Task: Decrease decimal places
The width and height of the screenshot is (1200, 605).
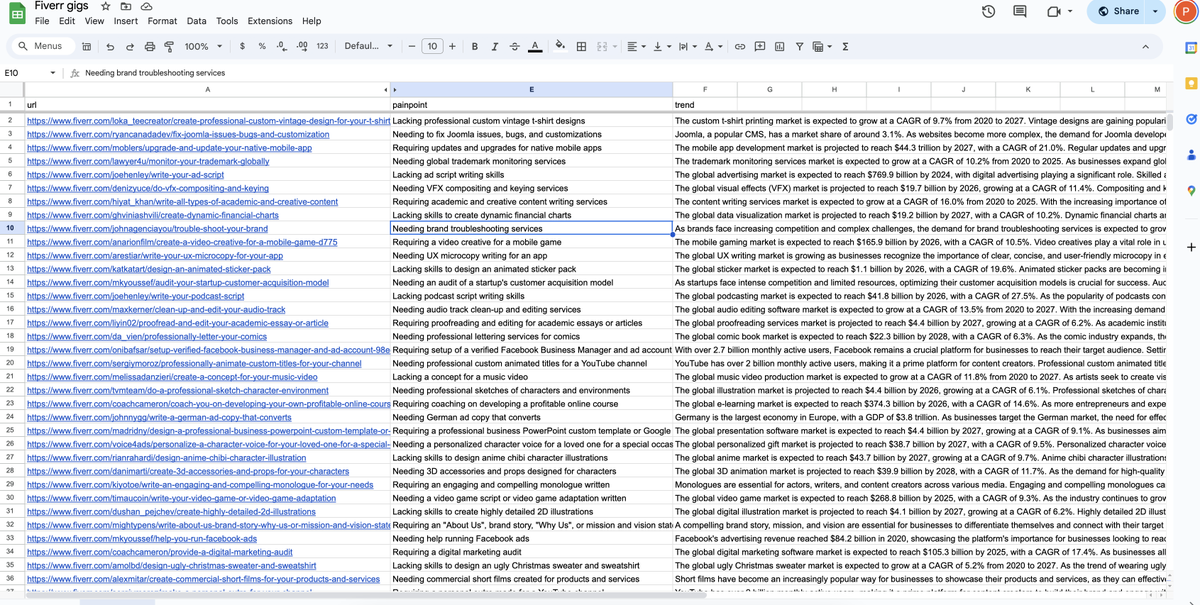Action: 281,46
